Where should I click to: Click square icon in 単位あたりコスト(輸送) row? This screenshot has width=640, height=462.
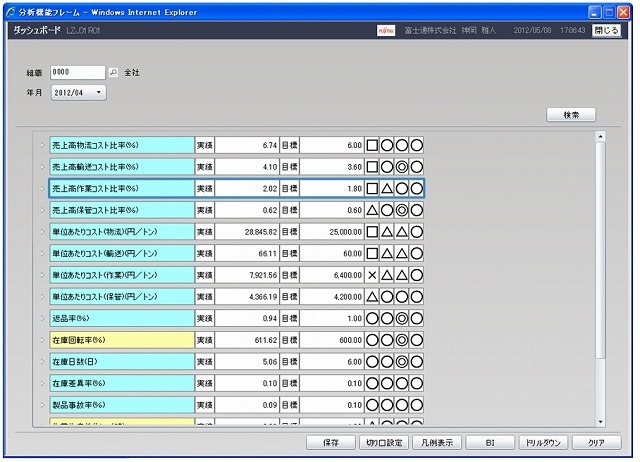click(x=372, y=253)
